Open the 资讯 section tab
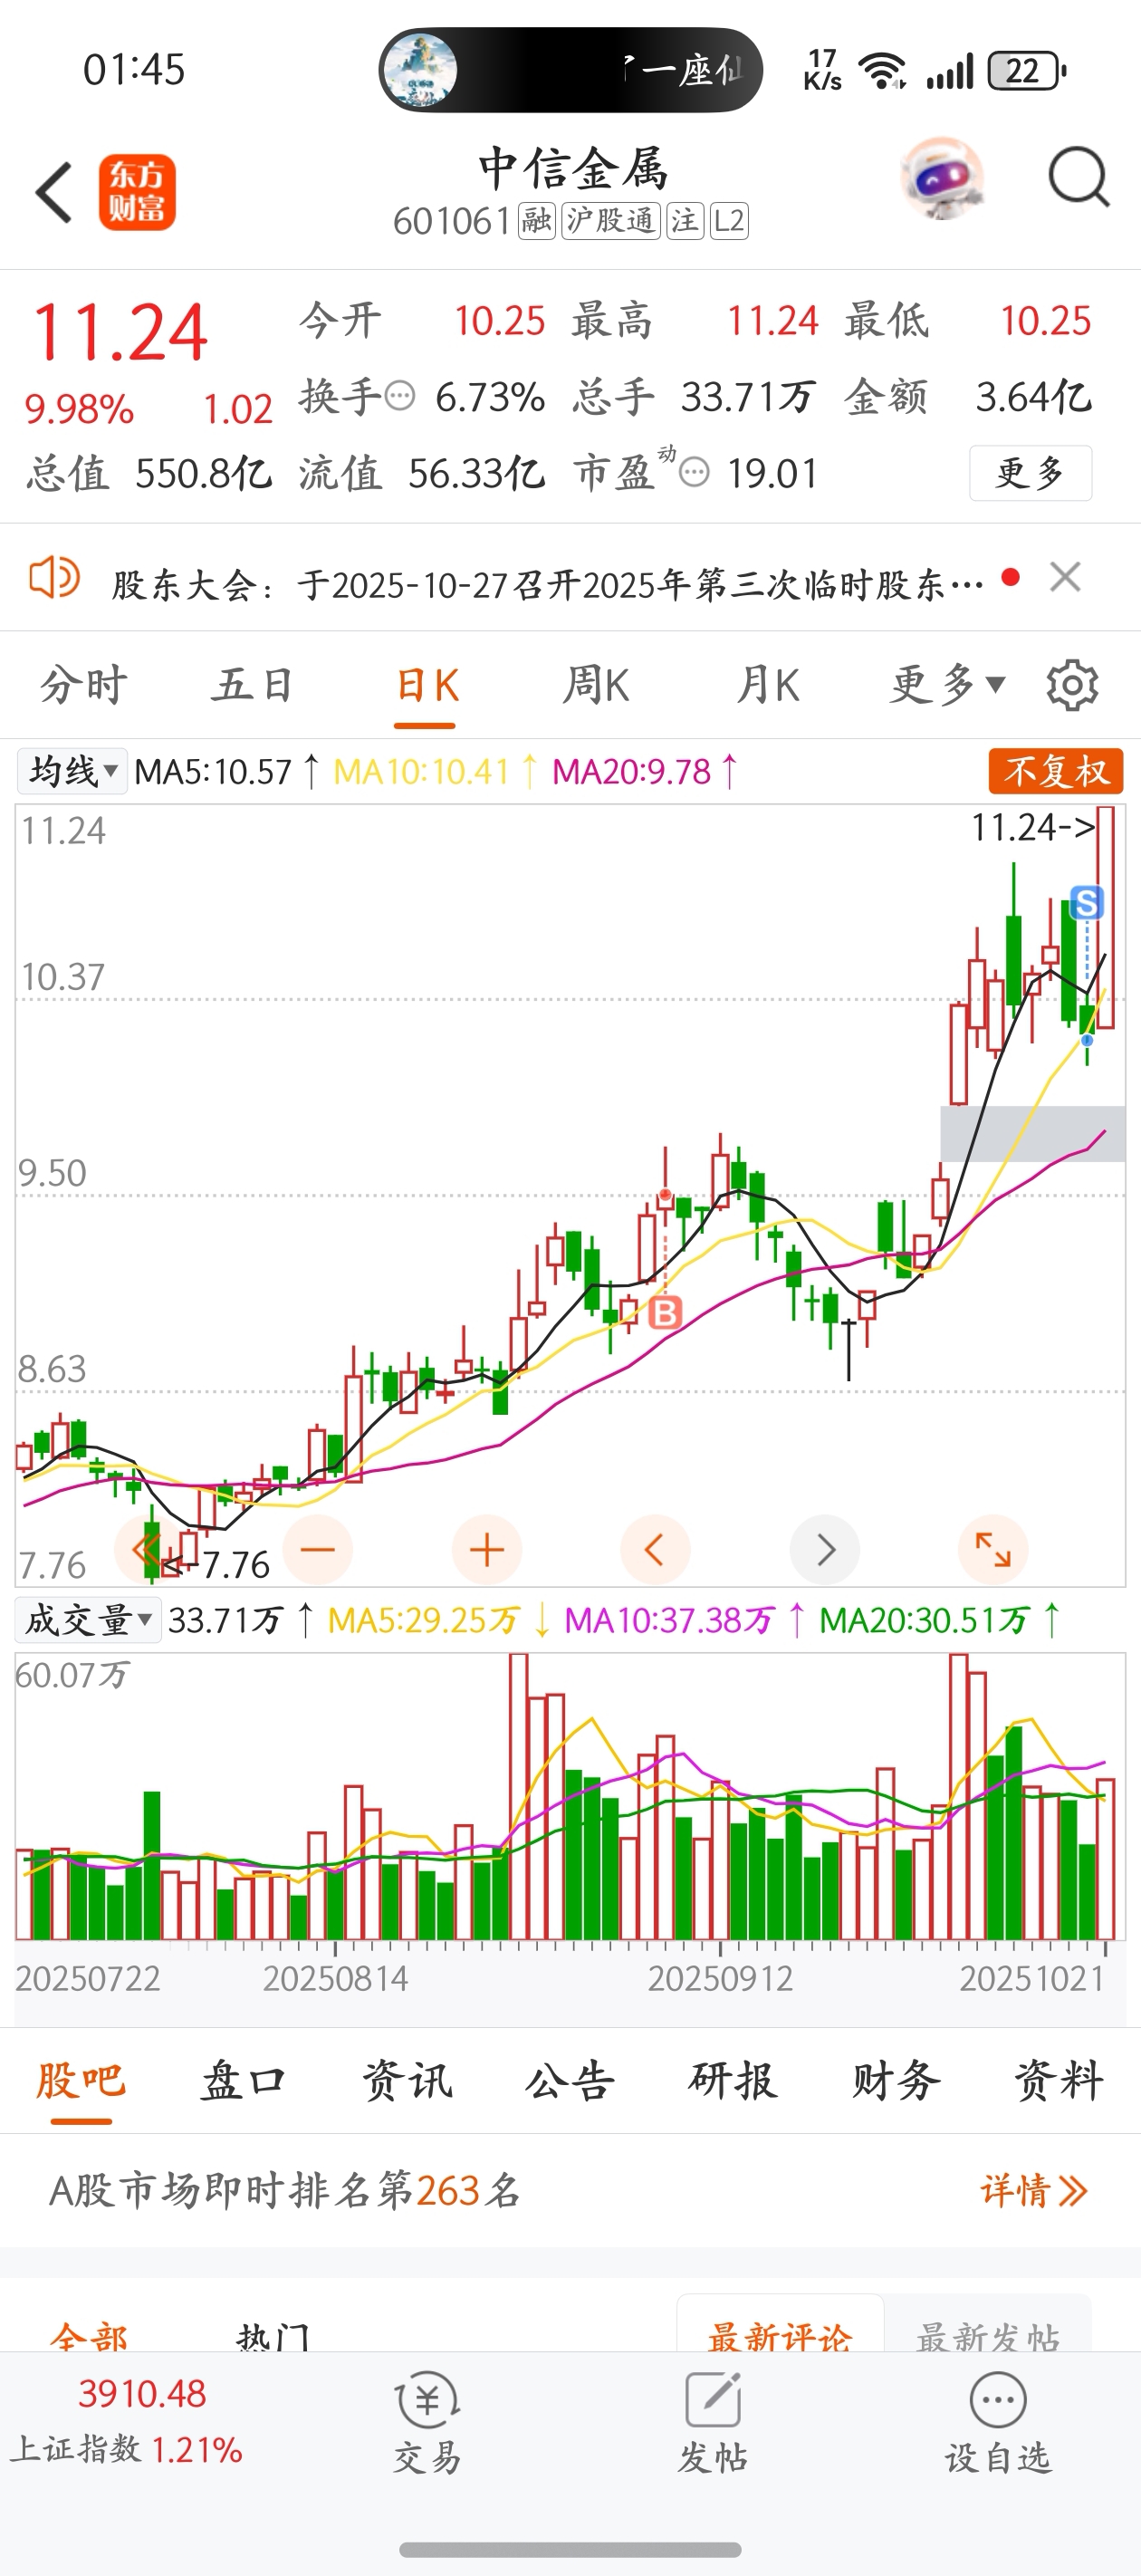Image resolution: width=1141 pixels, height=2576 pixels. [407, 2081]
